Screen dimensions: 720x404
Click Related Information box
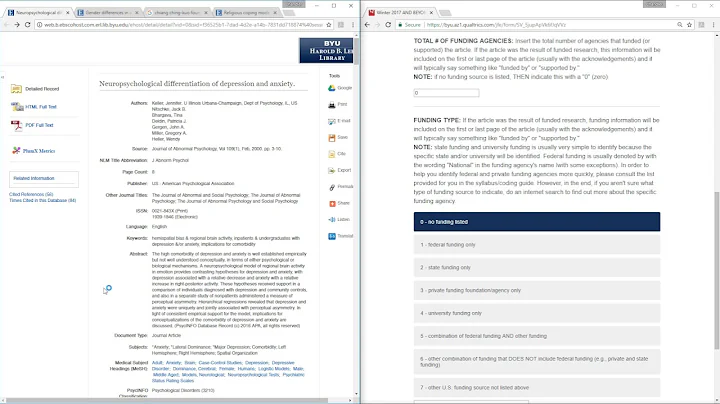pos(44,179)
